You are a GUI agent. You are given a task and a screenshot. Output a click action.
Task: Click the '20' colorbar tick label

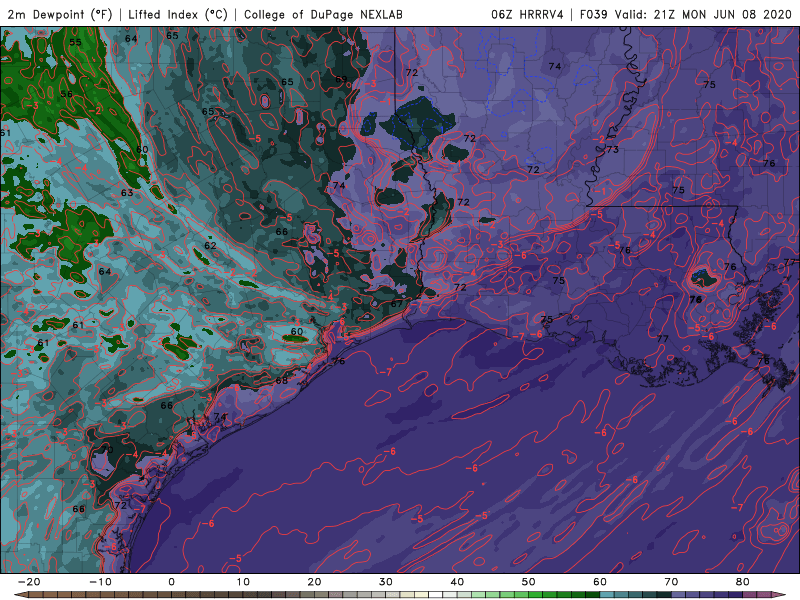click(314, 582)
